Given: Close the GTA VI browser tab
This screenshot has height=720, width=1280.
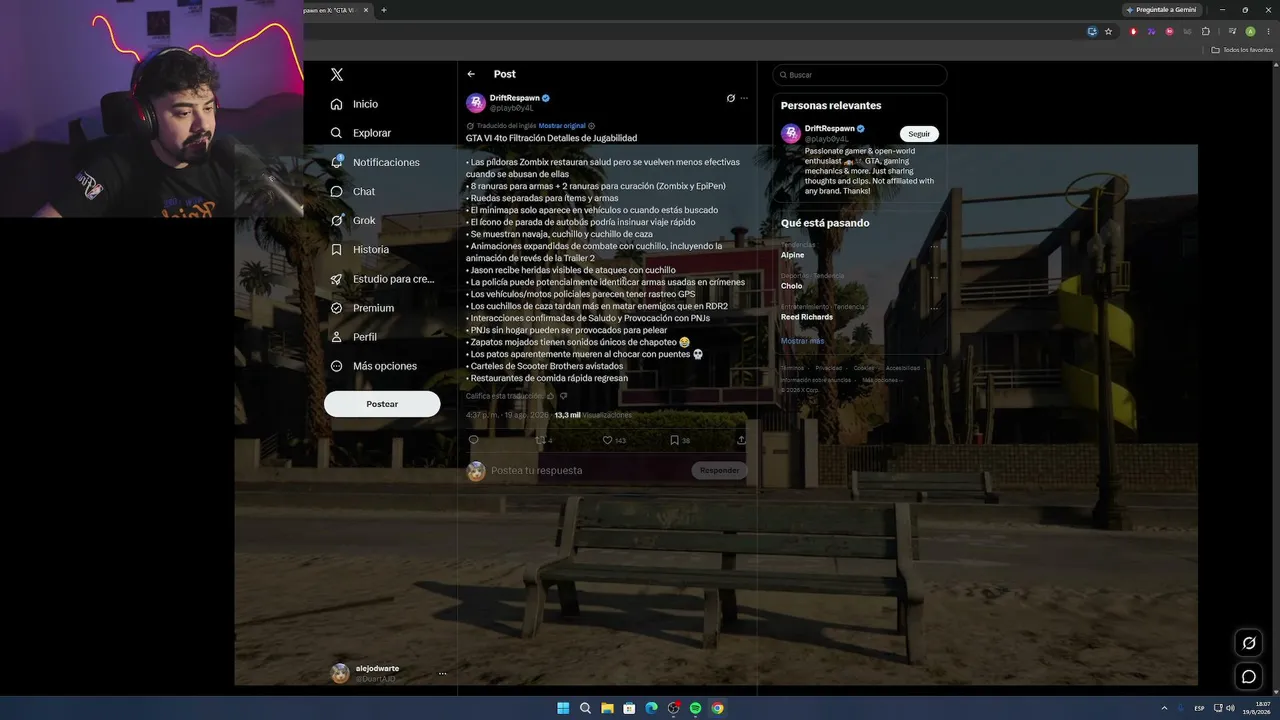Looking at the screenshot, I should 366,10.
